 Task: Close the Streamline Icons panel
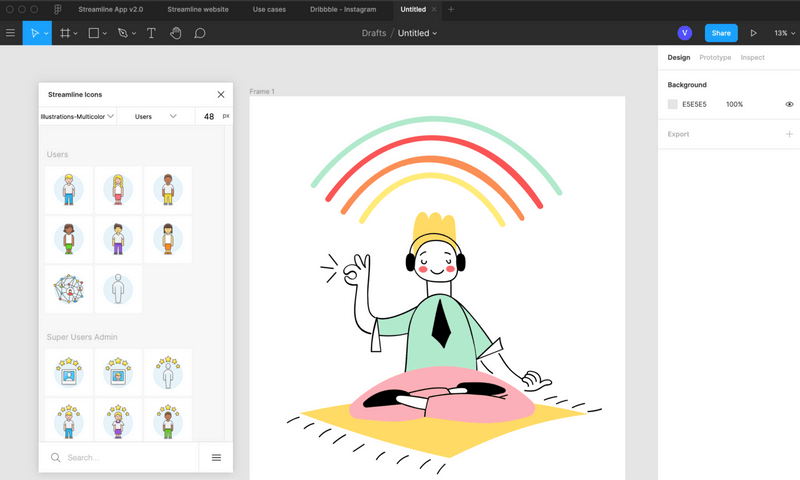click(x=221, y=94)
